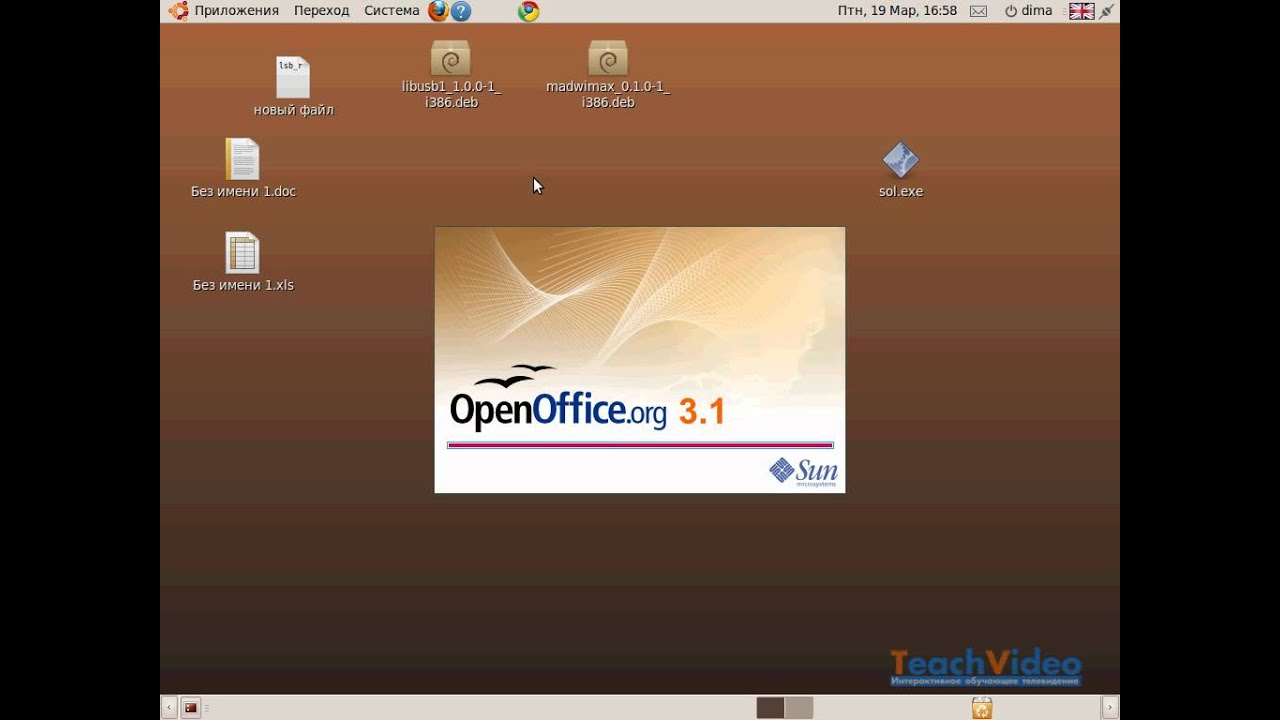Click the left panel hide arrow
Image resolution: width=1280 pixels, height=720 pixels.
coord(168,708)
